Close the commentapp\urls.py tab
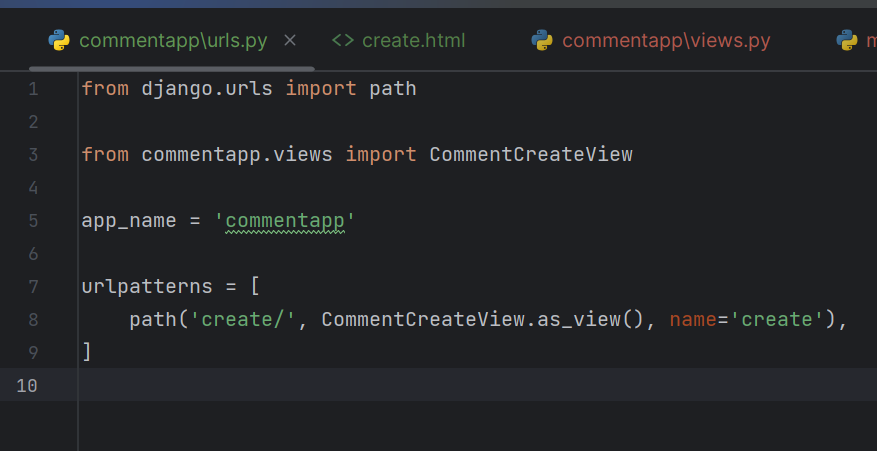 coord(290,40)
